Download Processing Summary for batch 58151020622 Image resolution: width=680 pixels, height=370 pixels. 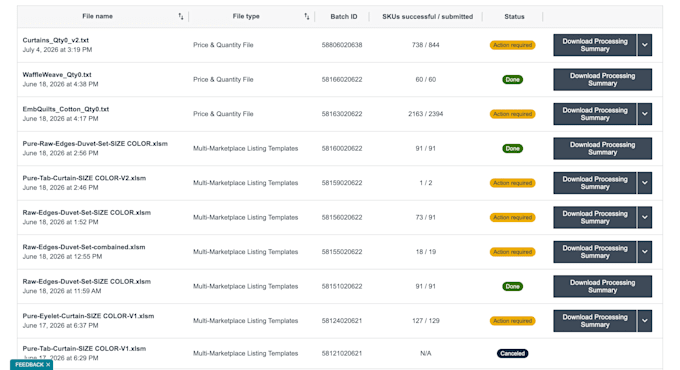coord(602,286)
